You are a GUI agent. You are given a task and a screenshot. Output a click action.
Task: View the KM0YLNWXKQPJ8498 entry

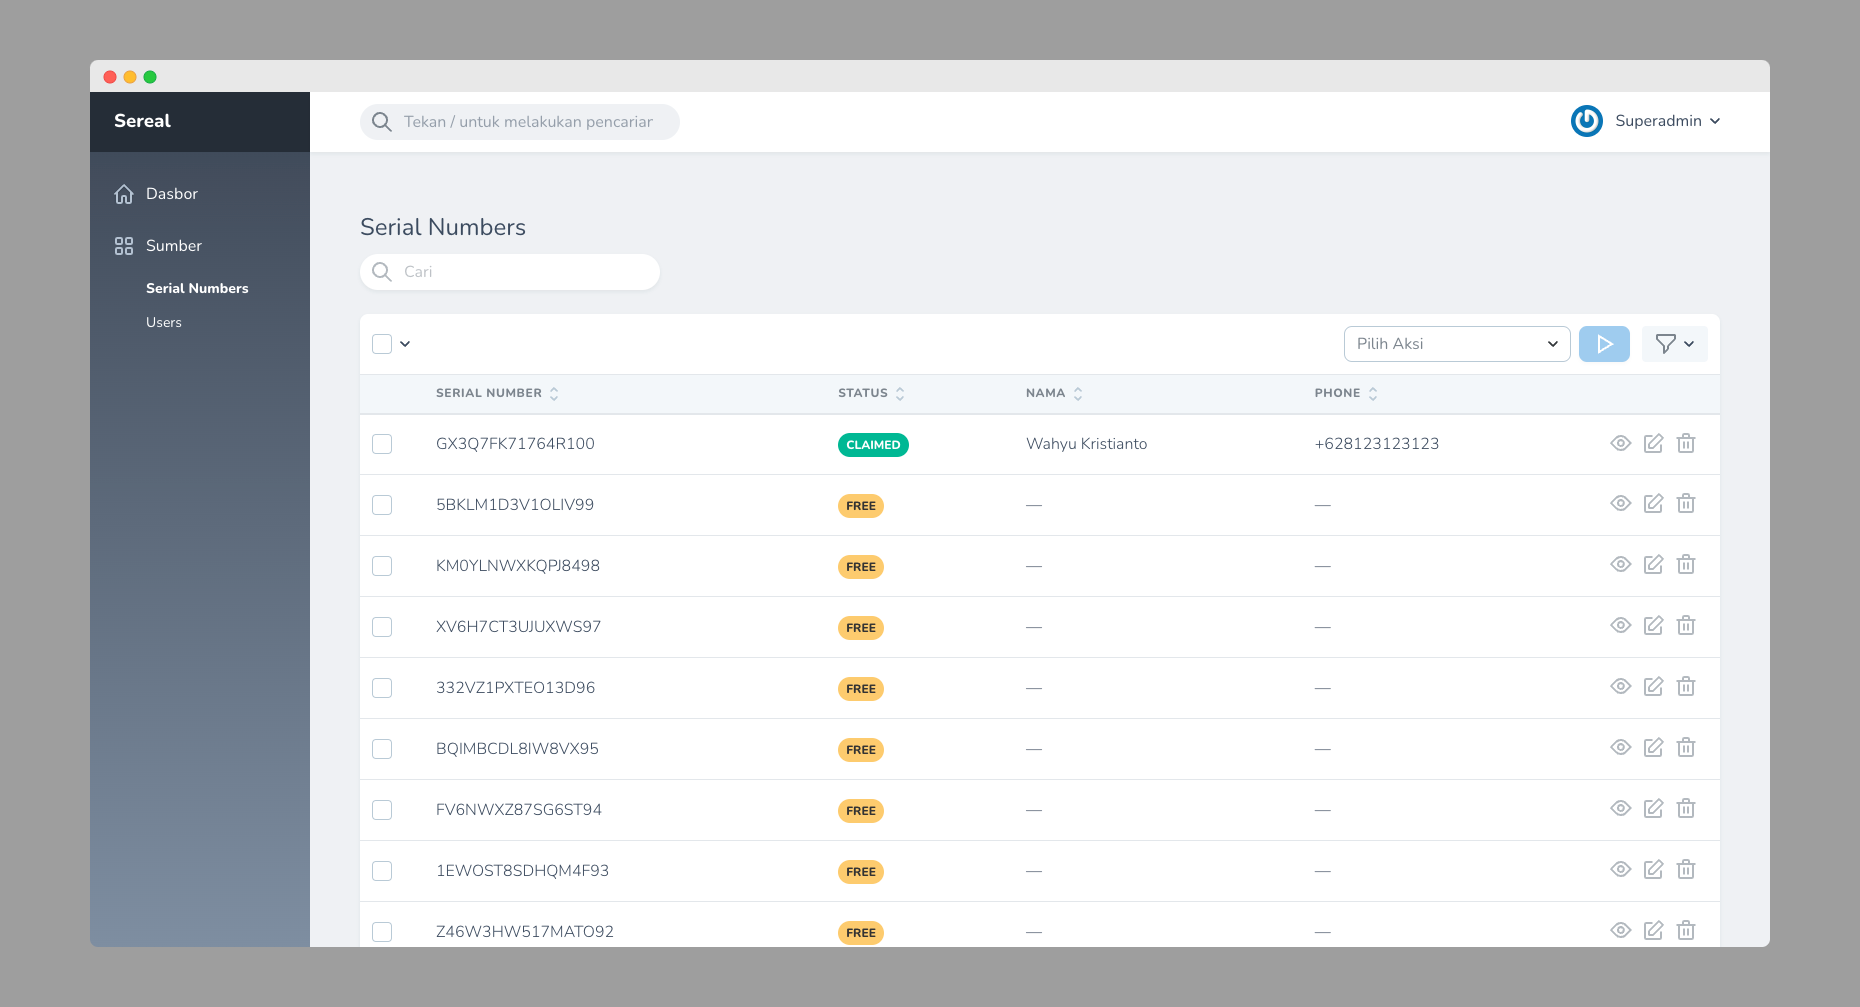(1621, 564)
